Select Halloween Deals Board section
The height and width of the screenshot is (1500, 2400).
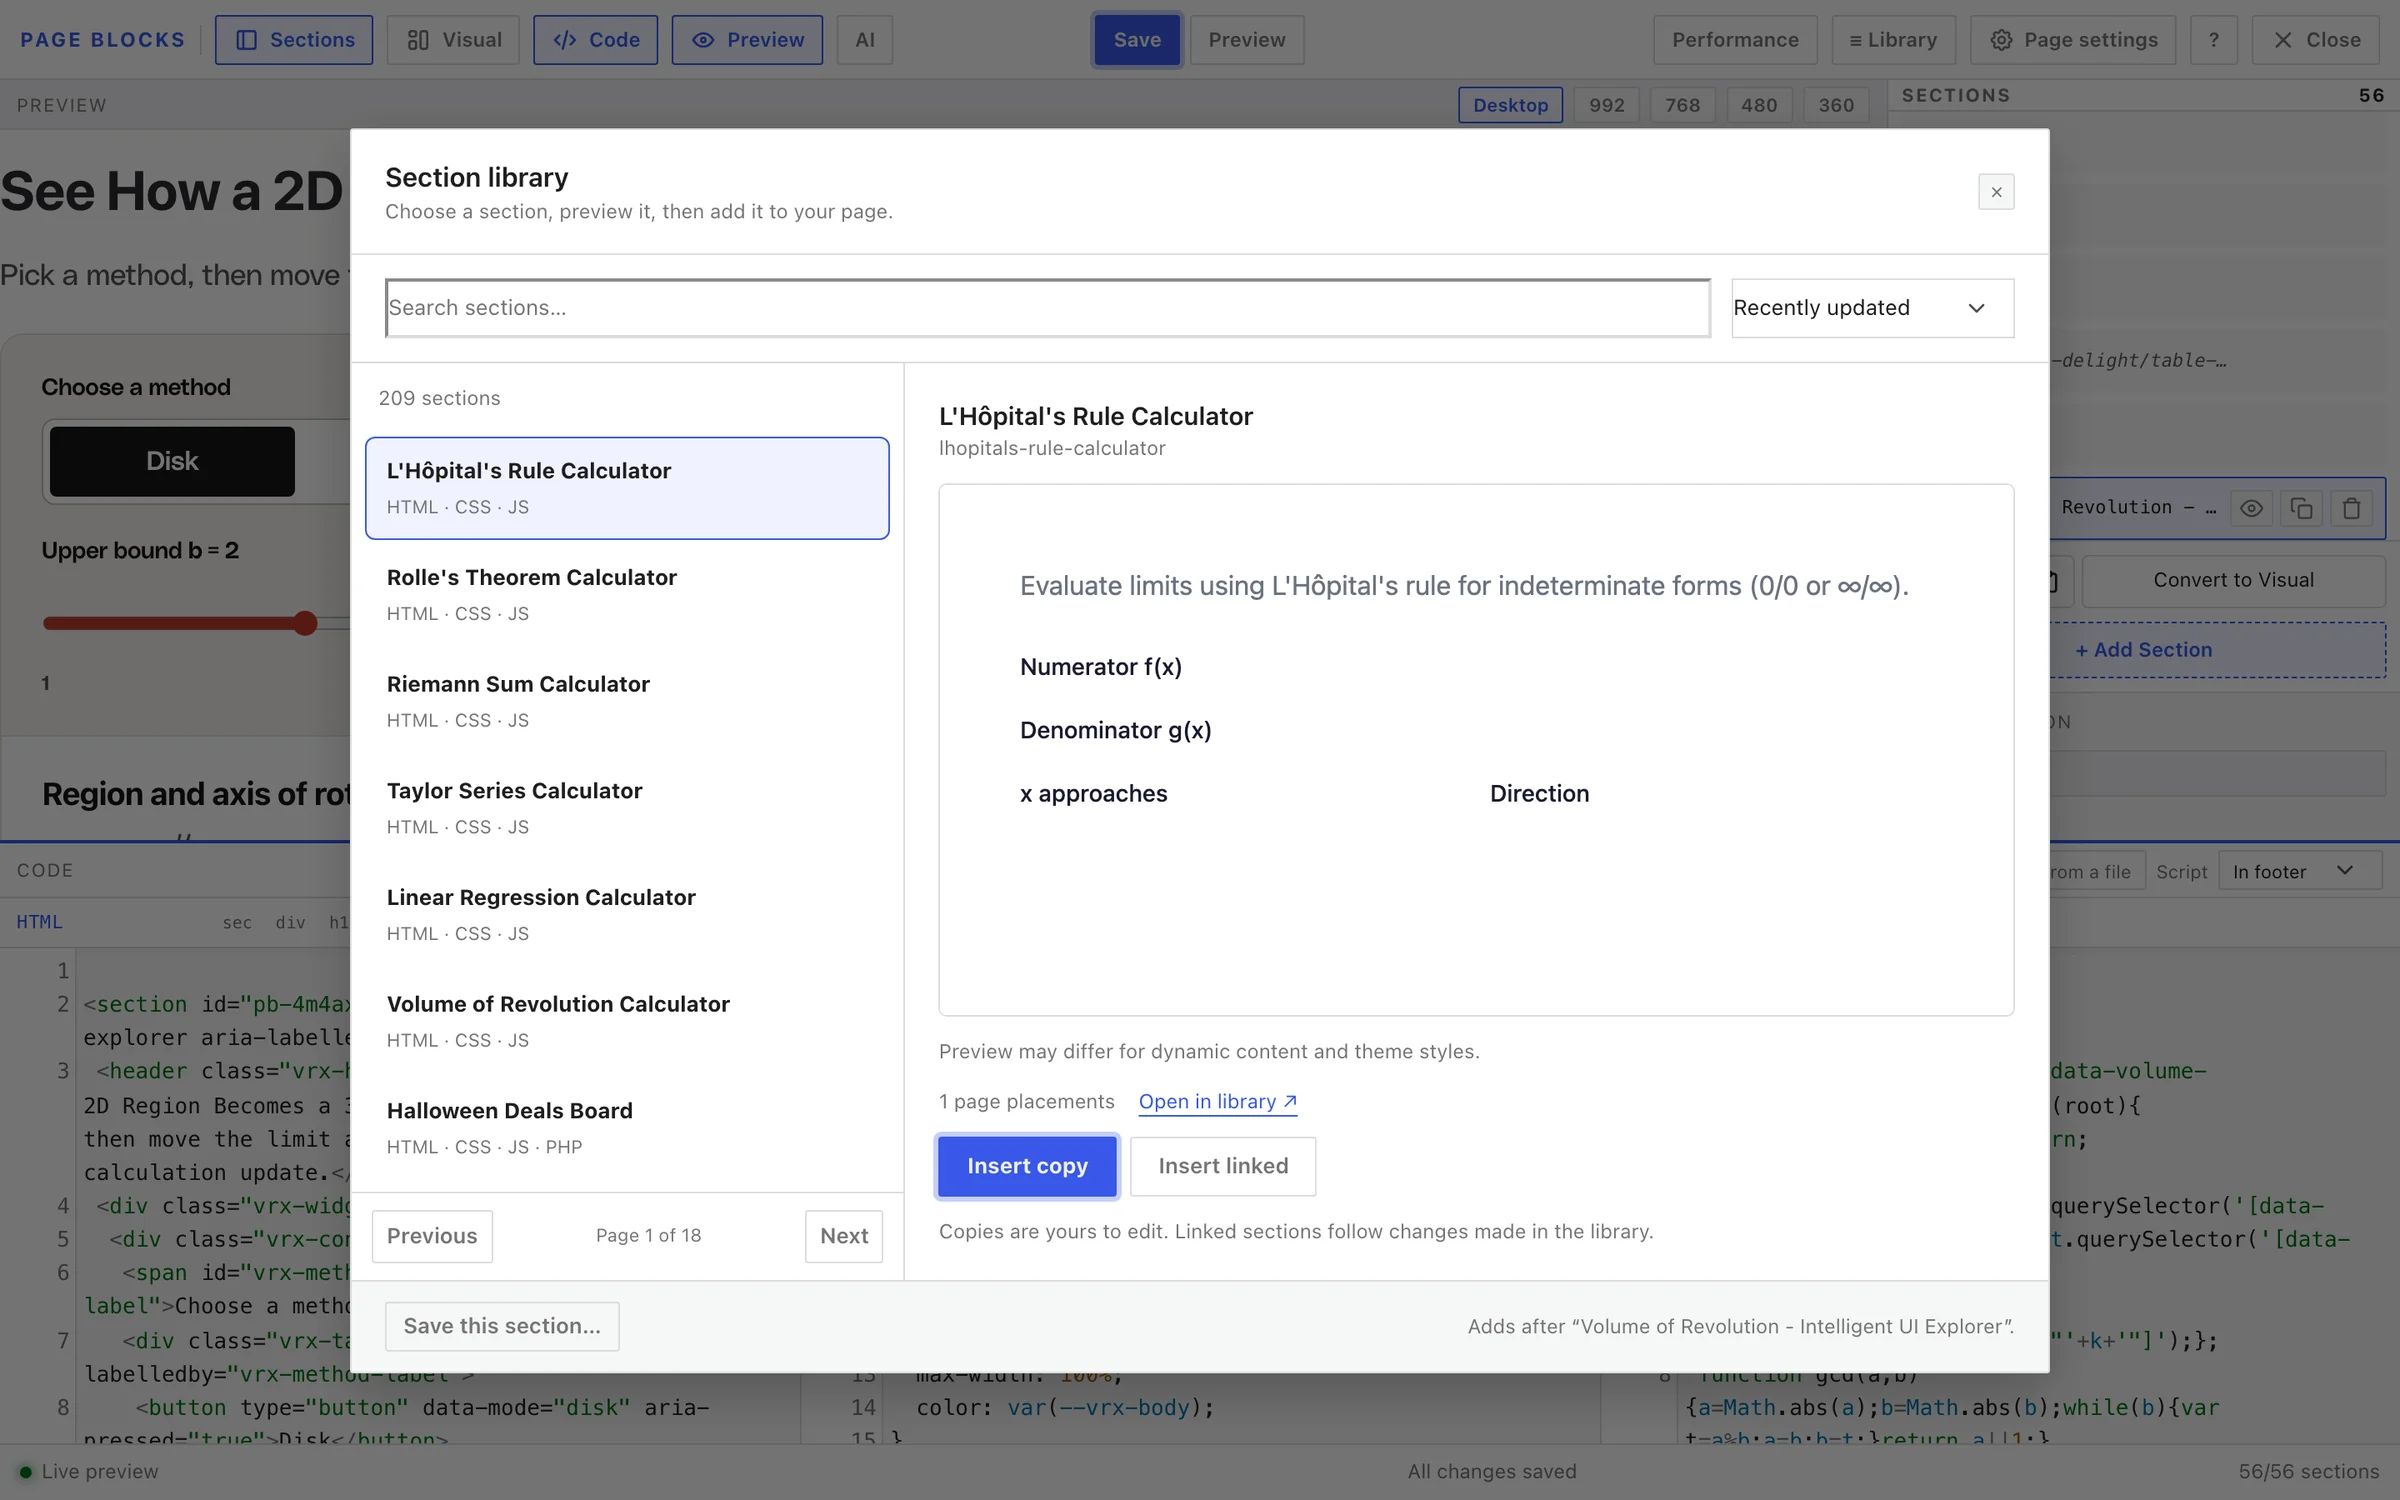tap(627, 1128)
